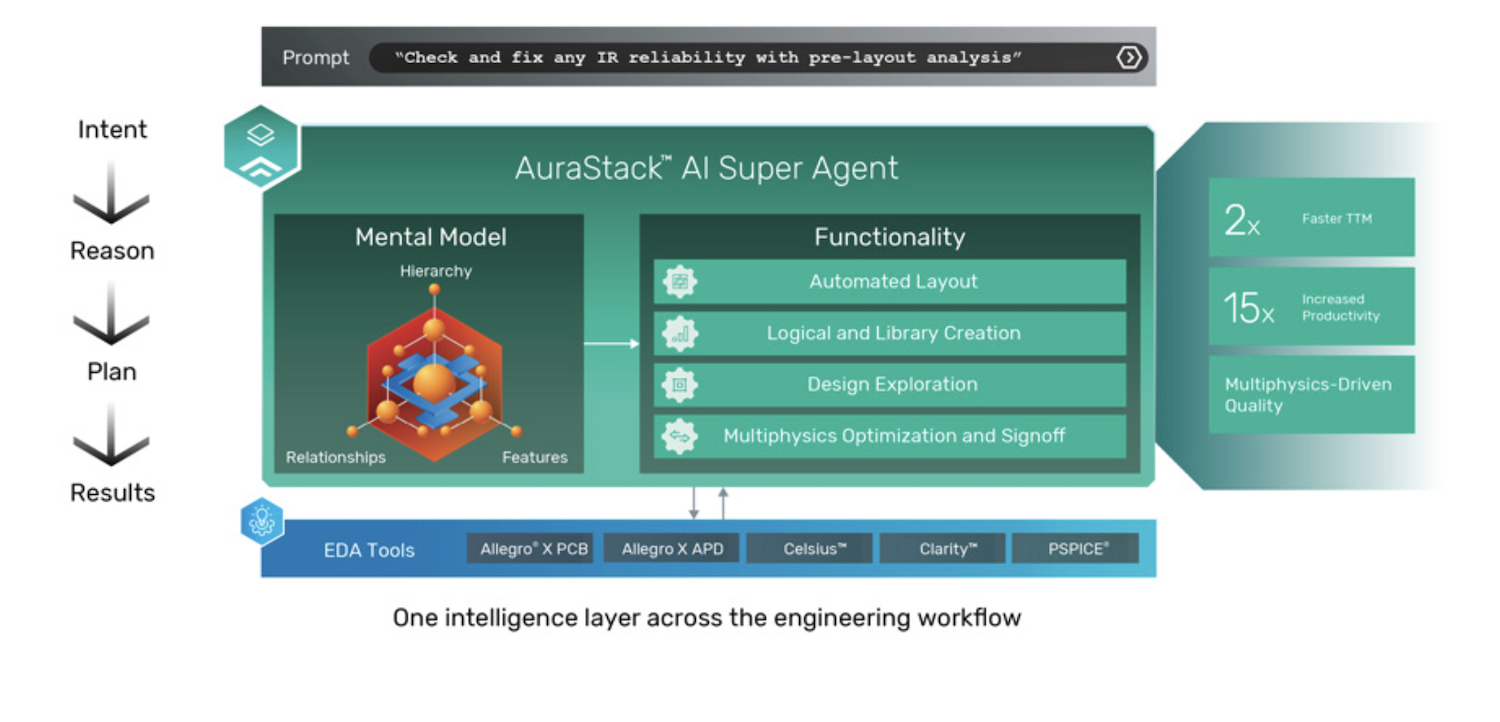
Task: Click the gear icon beside Design Exploration
Action: pos(680,385)
